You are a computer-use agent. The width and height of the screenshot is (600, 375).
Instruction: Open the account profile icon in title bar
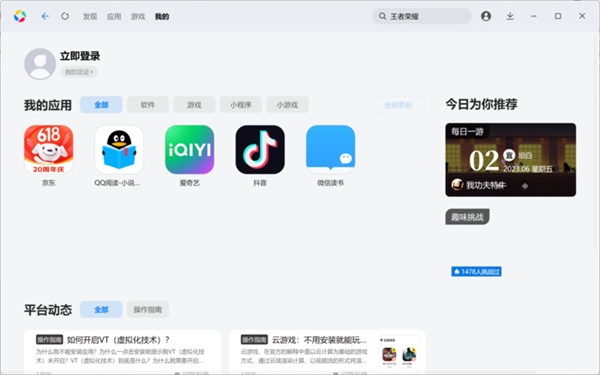(486, 16)
